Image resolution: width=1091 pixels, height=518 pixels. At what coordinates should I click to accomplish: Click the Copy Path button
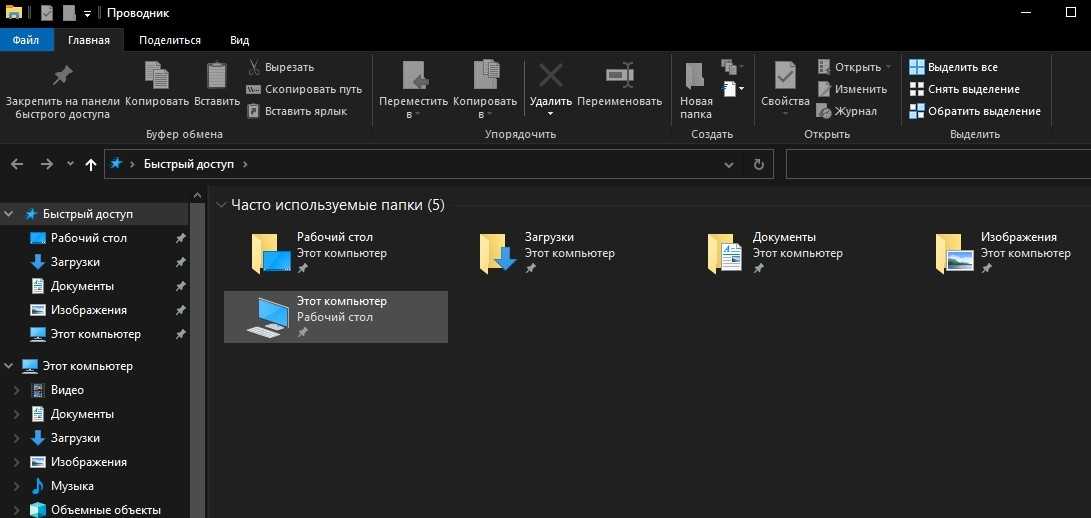[303, 89]
